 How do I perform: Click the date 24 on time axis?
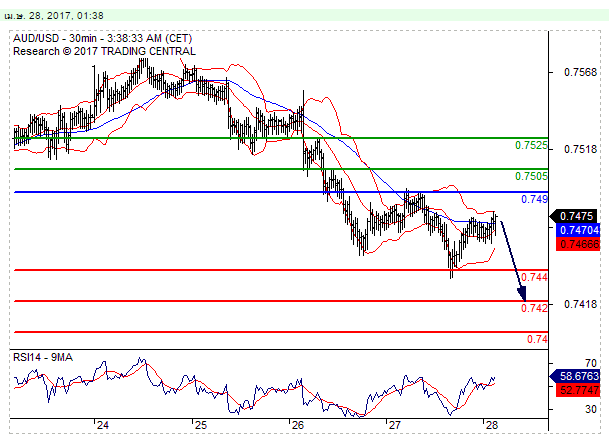[103, 425]
